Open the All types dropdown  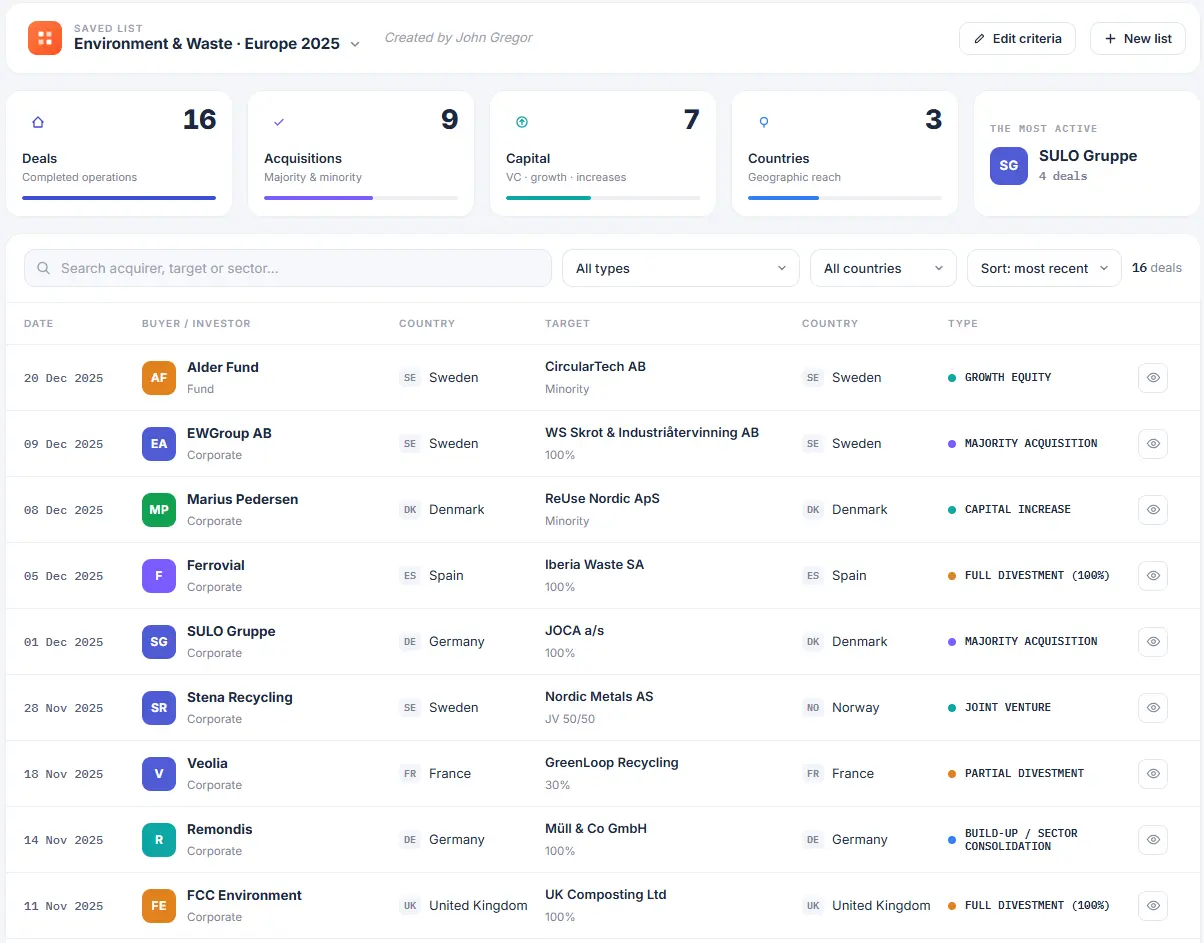(x=681, y=268)
